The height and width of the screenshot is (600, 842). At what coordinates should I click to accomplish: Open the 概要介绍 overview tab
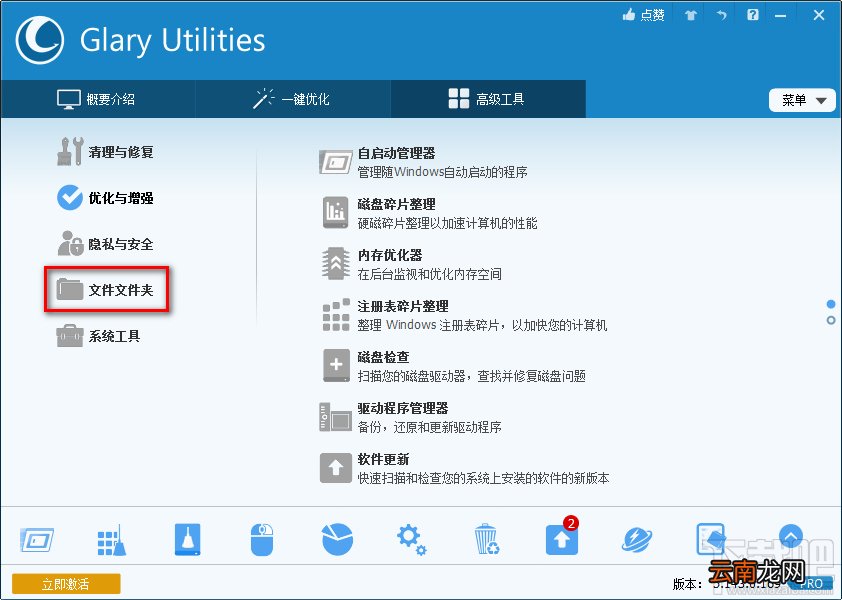tap(97, 99)
